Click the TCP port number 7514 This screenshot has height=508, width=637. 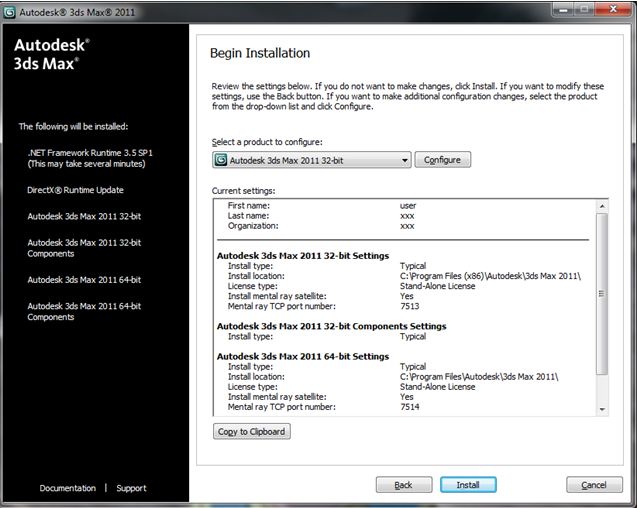coord(410,407)
